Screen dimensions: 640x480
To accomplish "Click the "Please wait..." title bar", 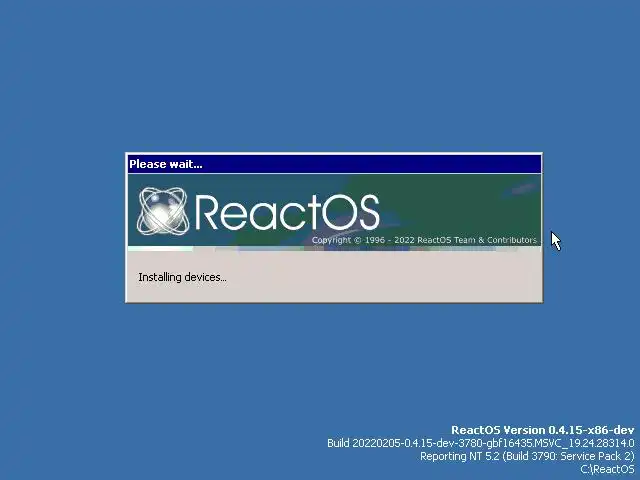I will click(334, 164).
